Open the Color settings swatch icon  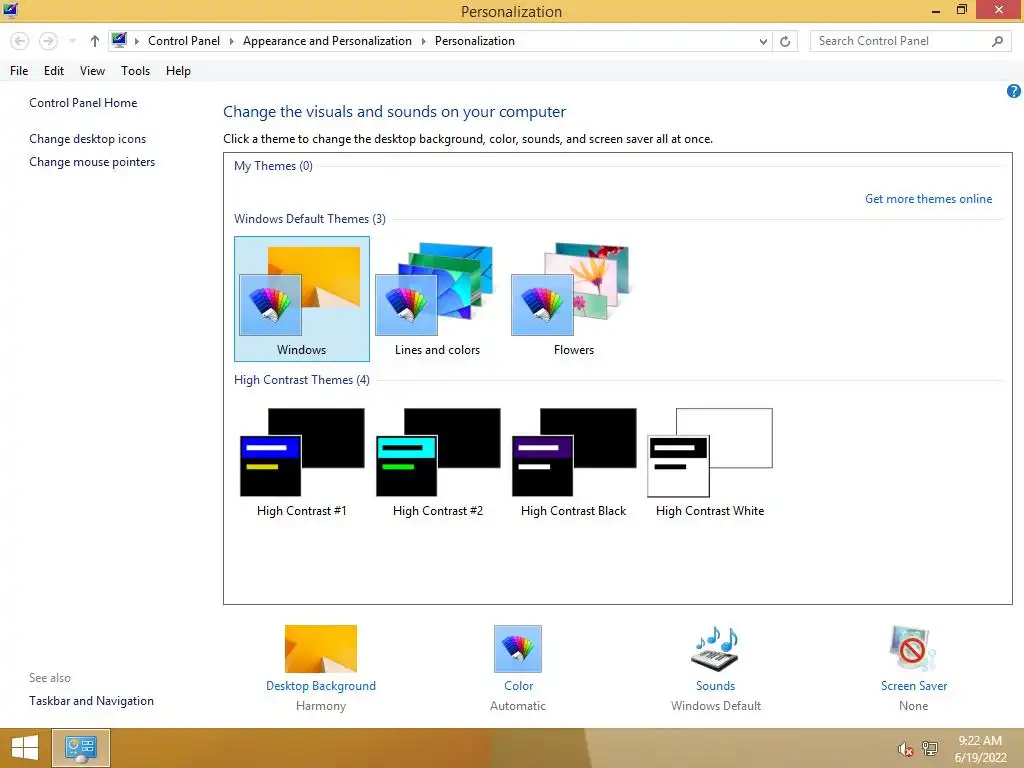point(518,648)
